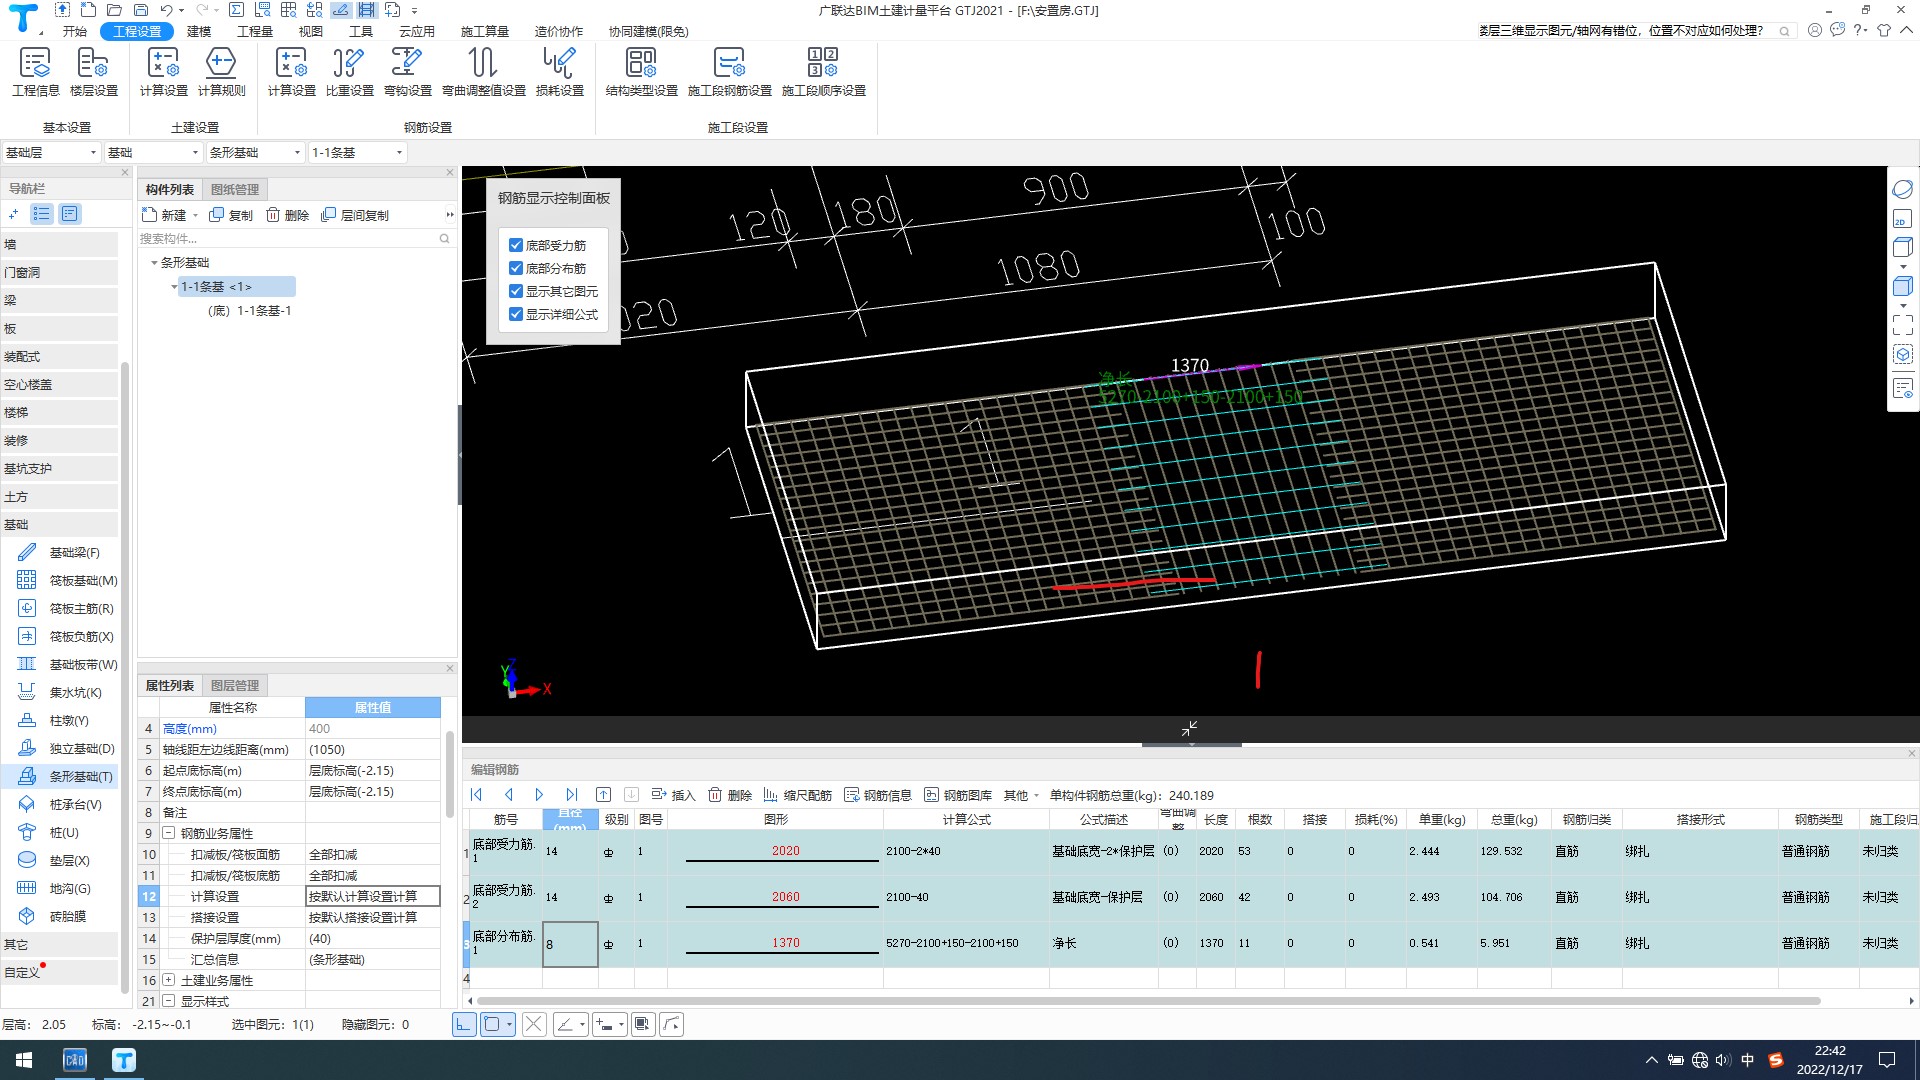
Task: Toggle 显示其它图元 checkbox
Action: click(x=516, y=291)
